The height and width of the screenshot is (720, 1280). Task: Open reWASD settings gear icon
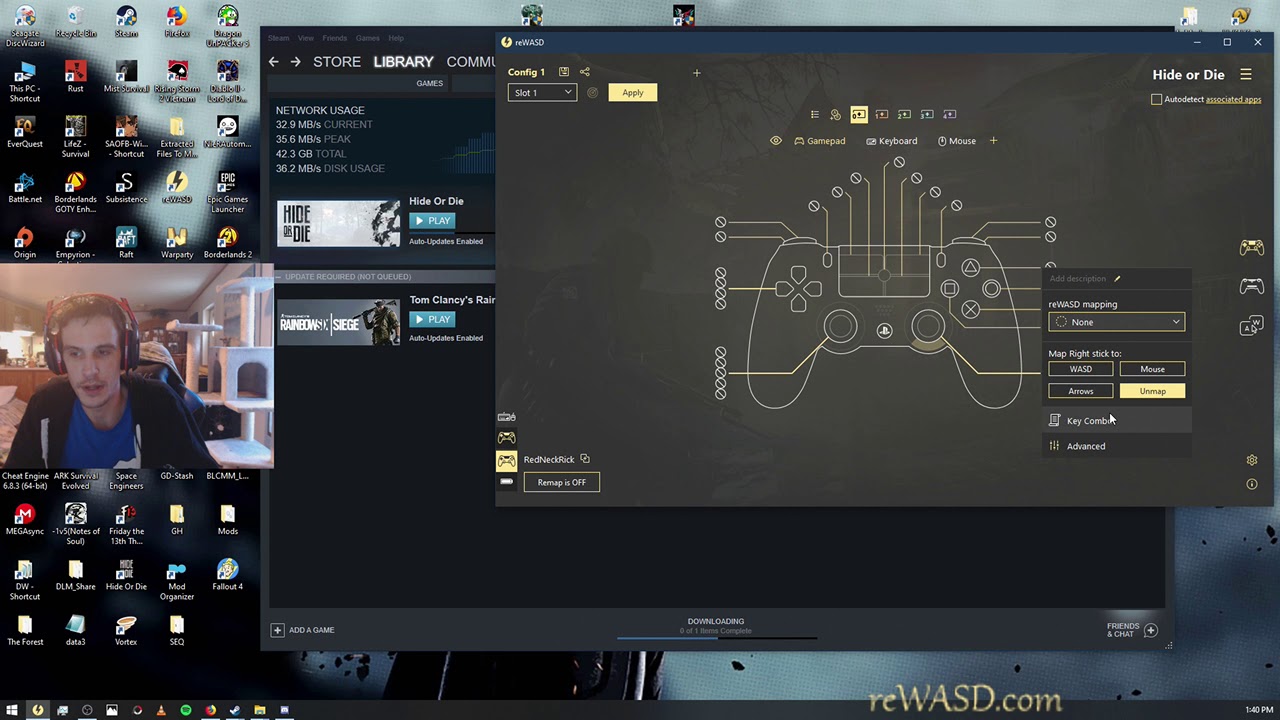click(x=1252, y=460)
